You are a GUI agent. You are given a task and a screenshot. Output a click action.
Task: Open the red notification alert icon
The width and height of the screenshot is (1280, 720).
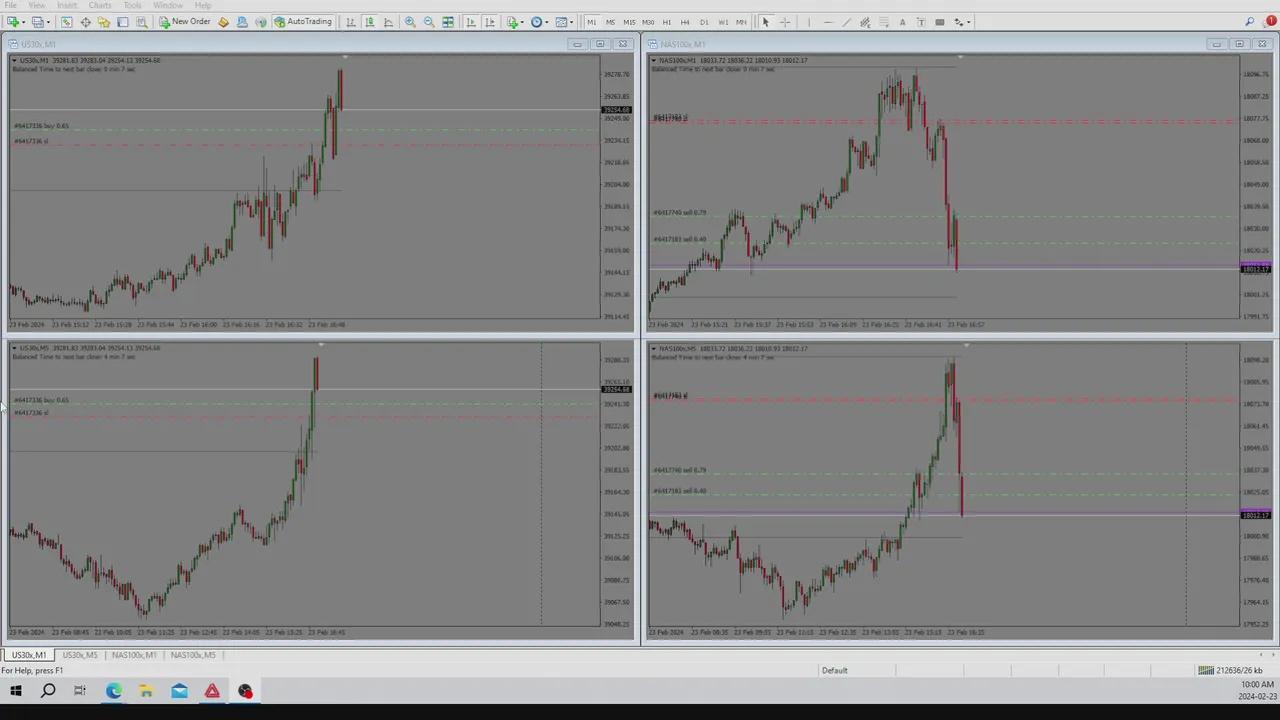tap(1270, 20)
